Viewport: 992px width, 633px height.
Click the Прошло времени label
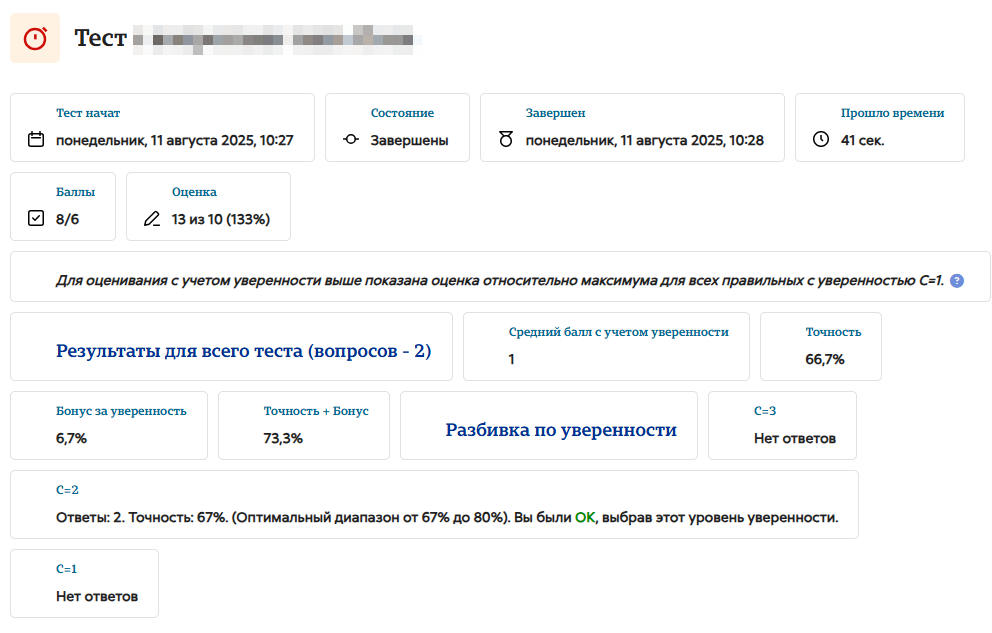pyautogui.click(x=892, y=113)
